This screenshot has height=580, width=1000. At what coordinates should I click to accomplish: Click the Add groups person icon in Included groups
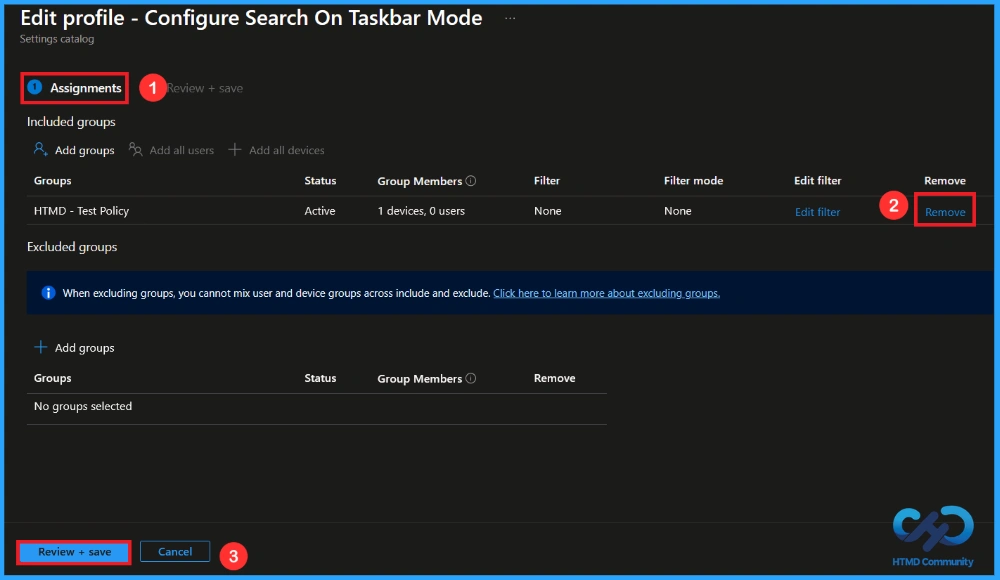pos(40,149)
